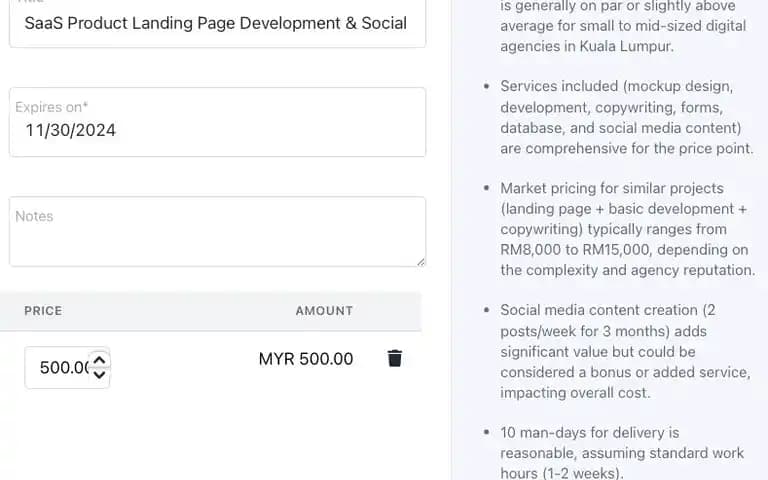This screenshot has height=480, width=768.
Task: Select the PRICE column header
Action: (43, 311)
